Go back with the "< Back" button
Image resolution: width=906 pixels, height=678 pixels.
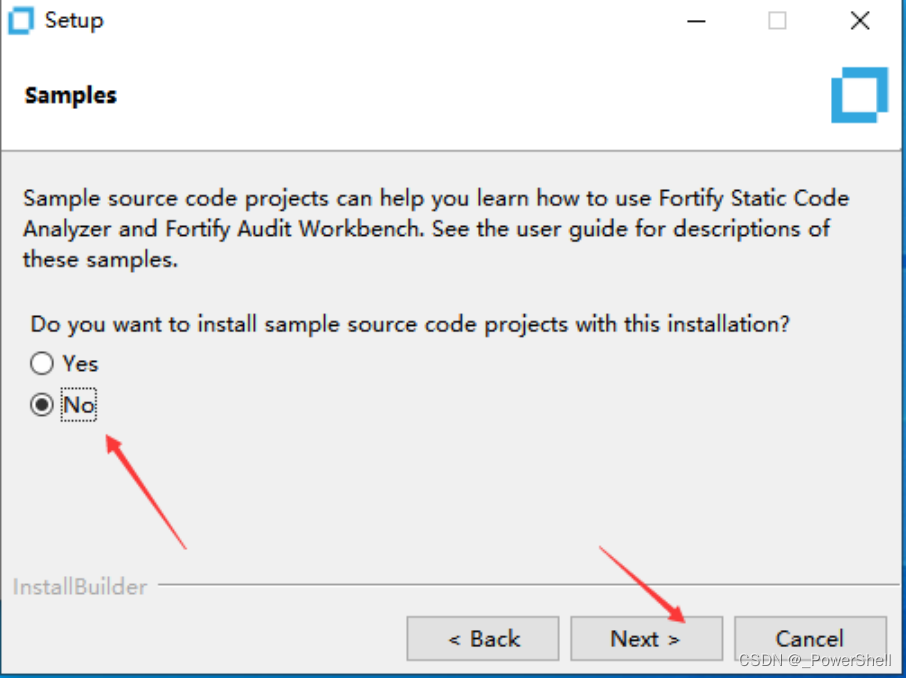point(483,638)
